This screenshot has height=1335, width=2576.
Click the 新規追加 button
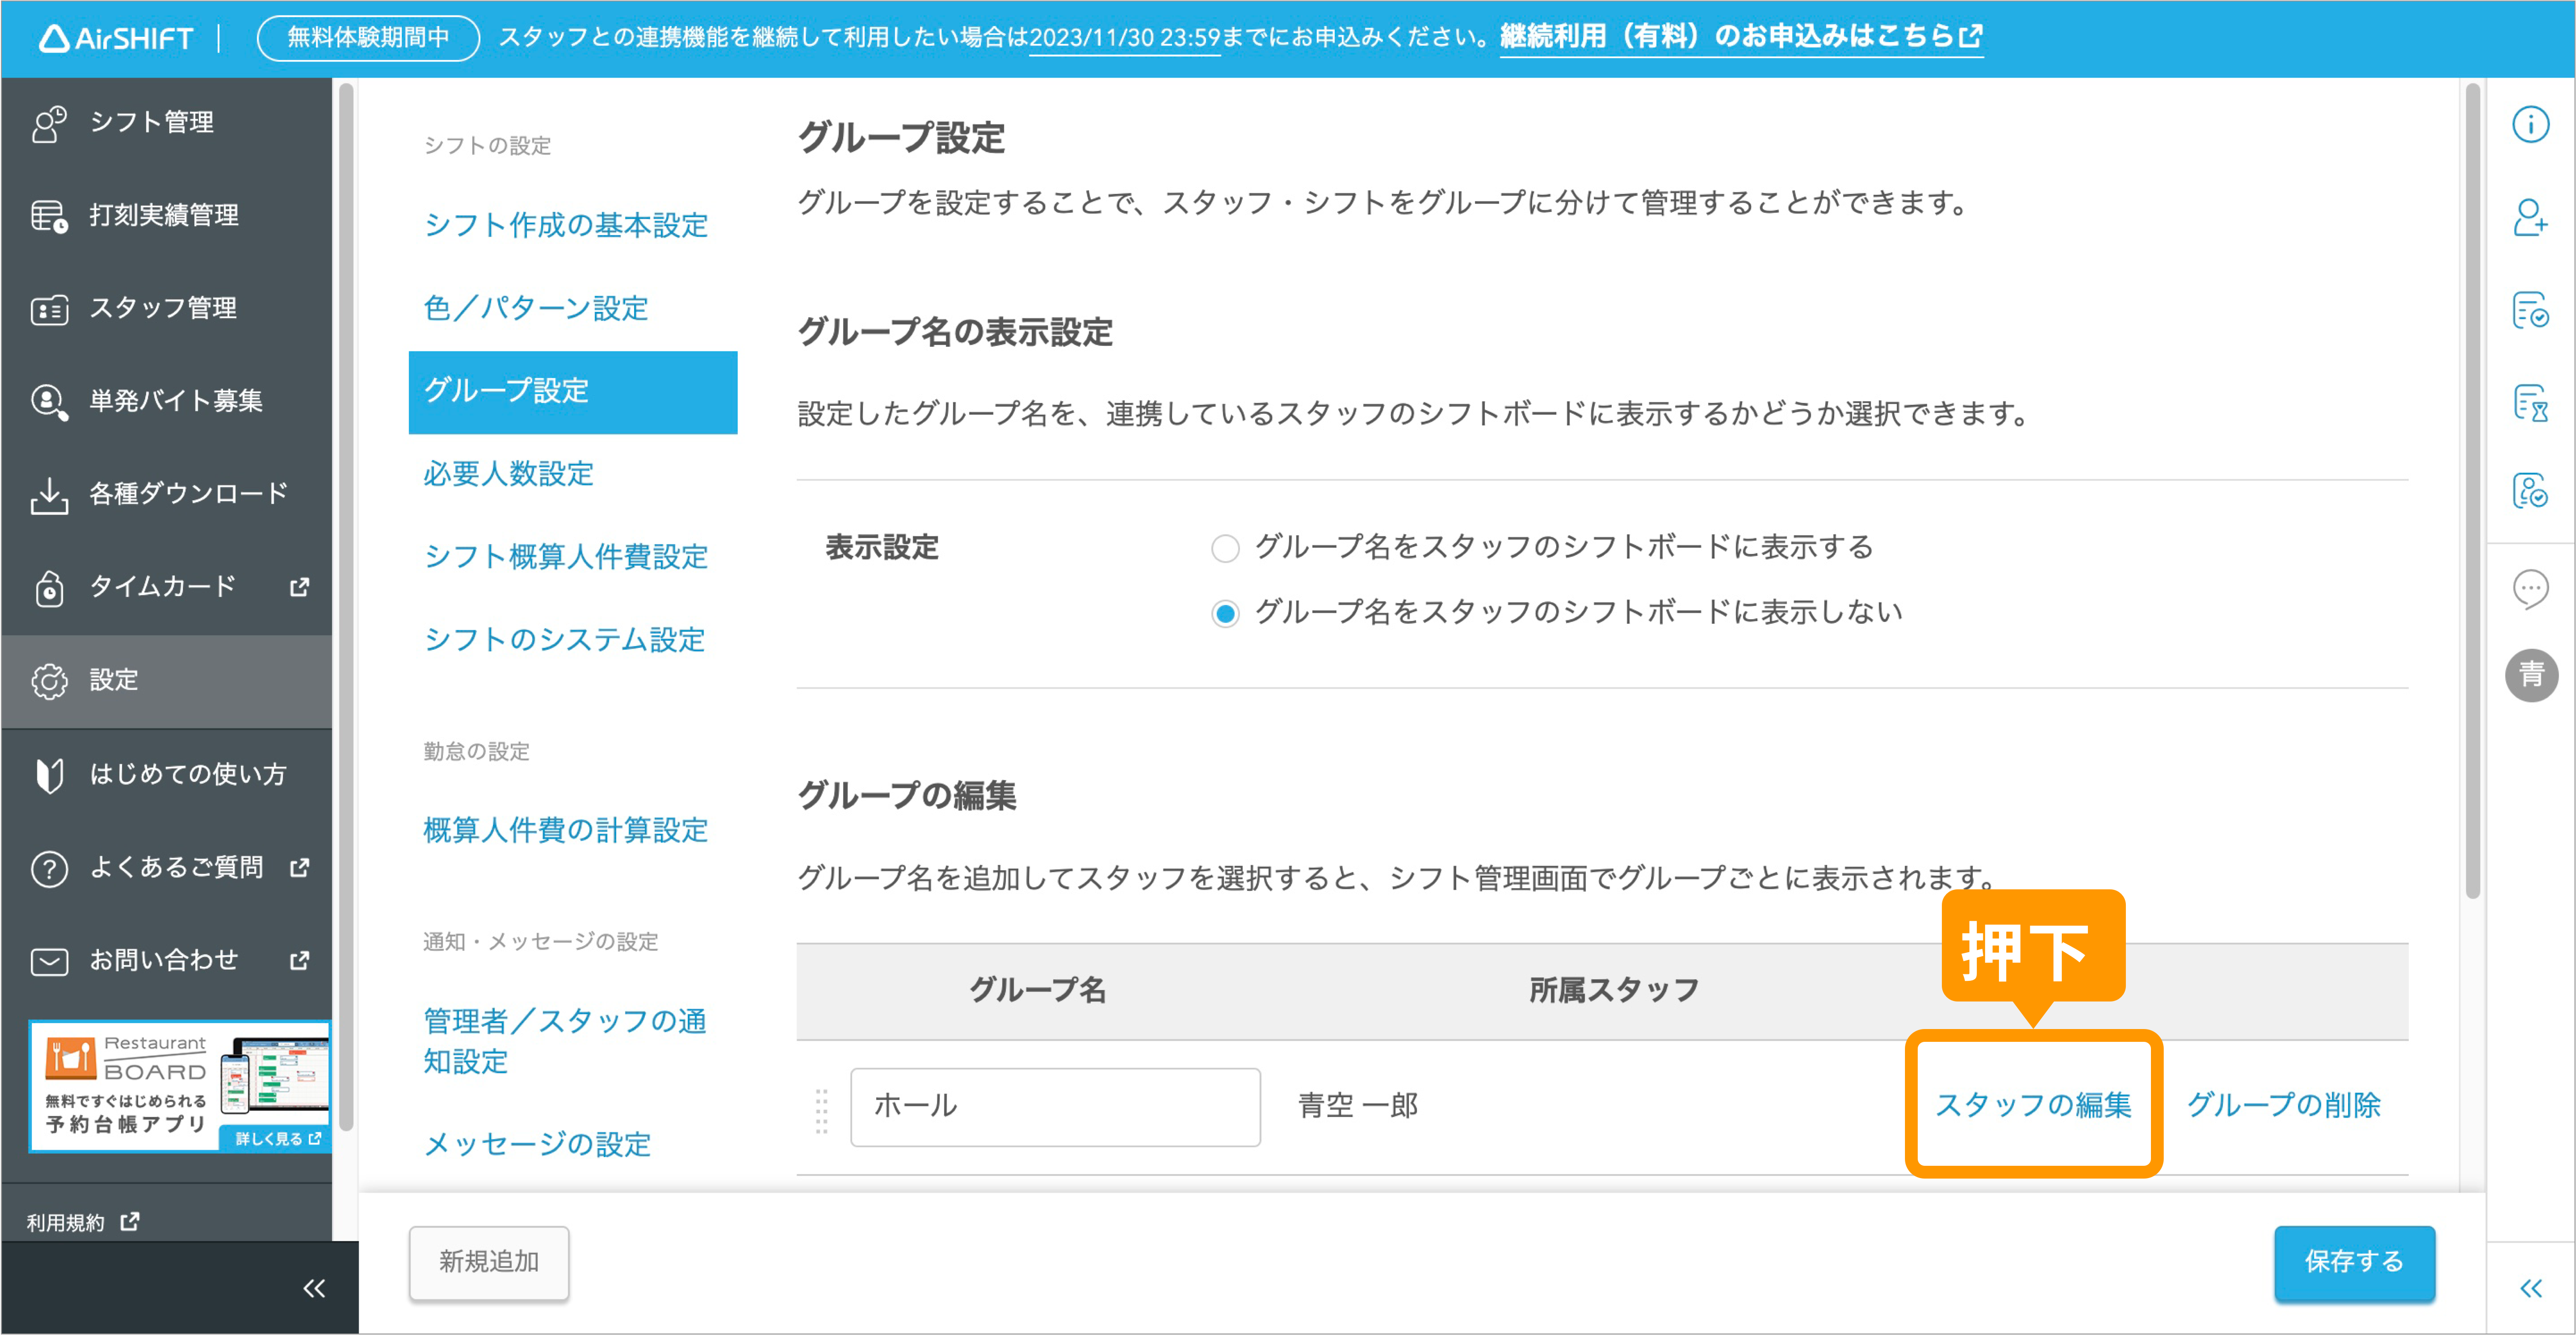[489, 1263]
